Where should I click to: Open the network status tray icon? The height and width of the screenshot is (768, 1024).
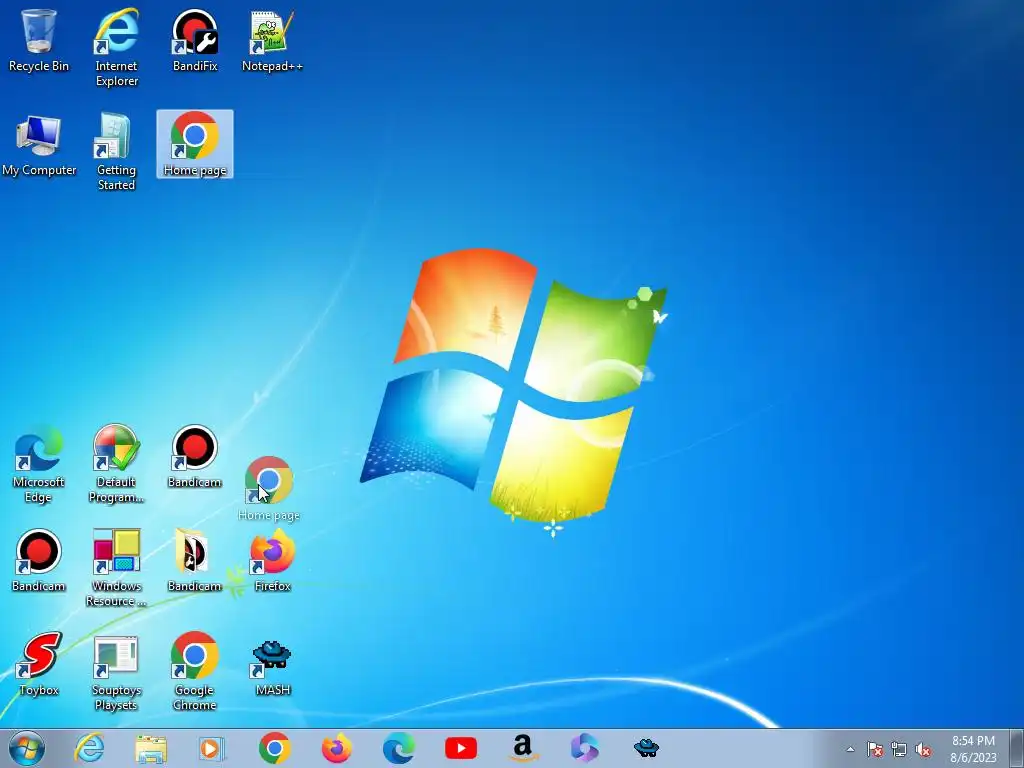(899, 749)
